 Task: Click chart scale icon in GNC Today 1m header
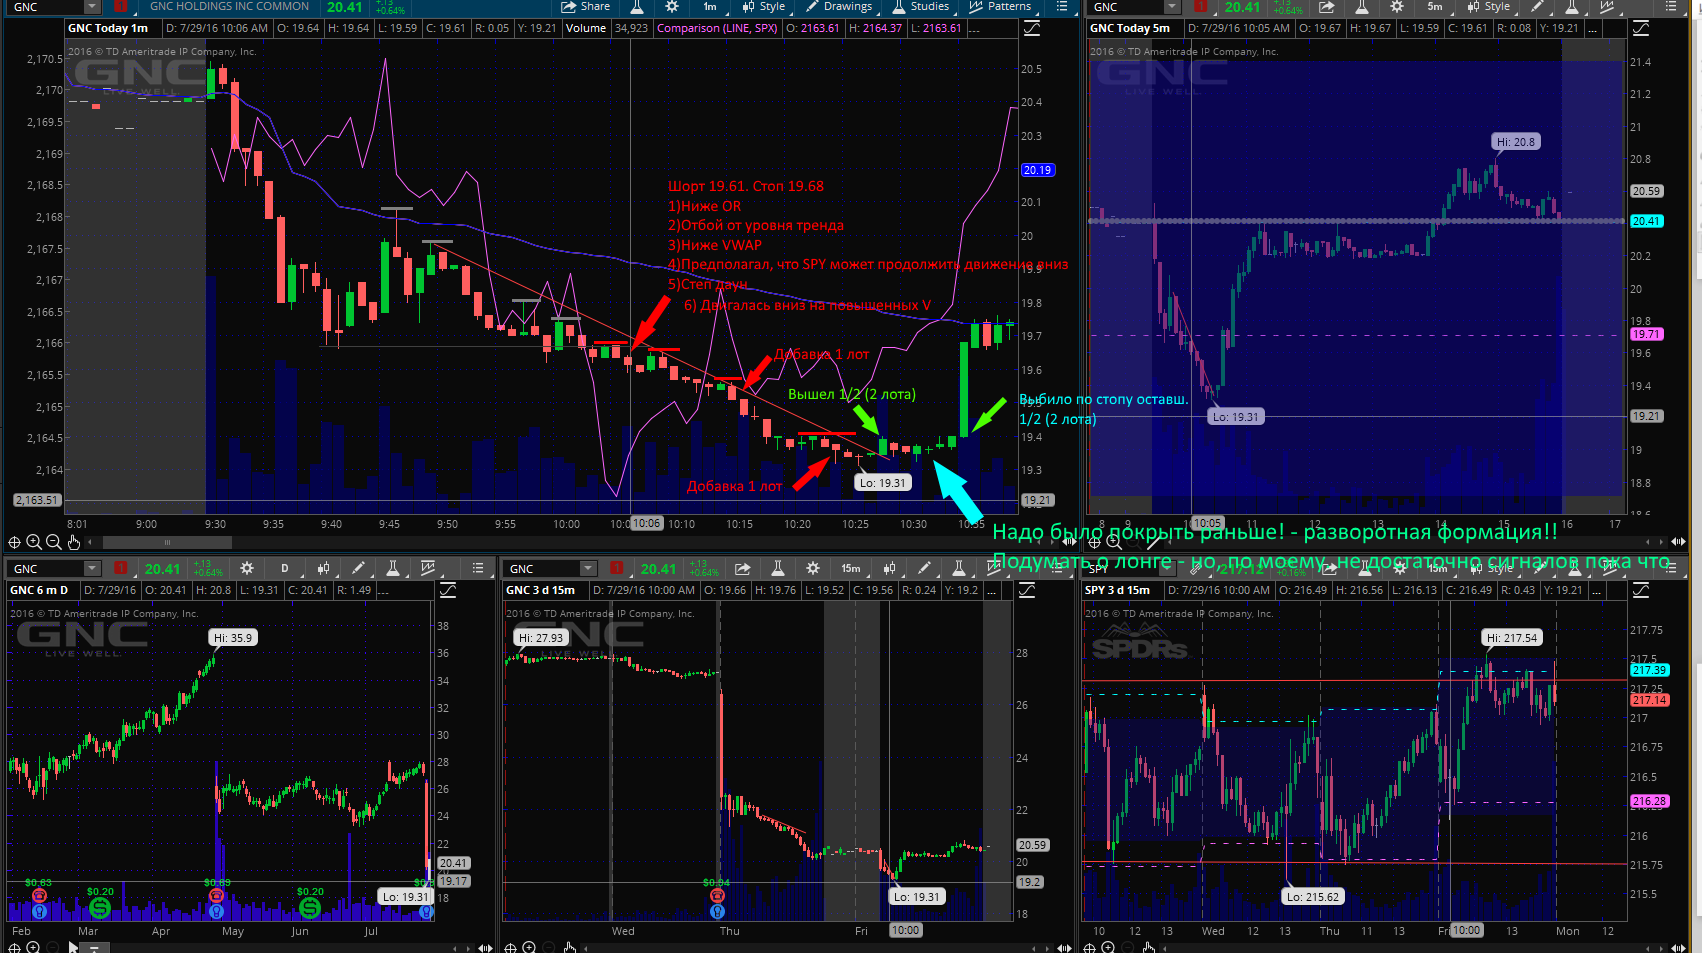point(1031,28)
